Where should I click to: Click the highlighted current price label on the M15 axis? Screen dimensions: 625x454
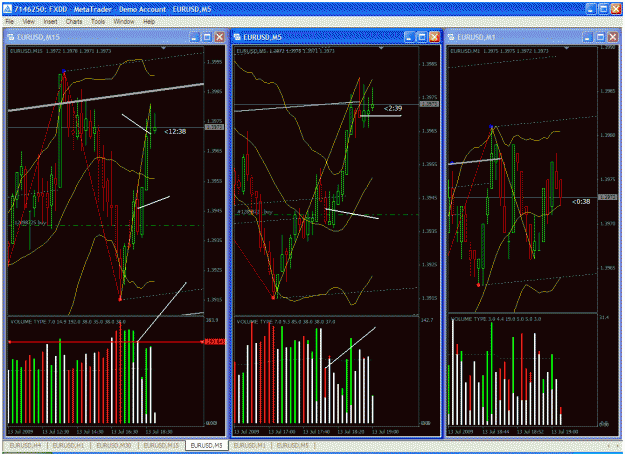214,127
